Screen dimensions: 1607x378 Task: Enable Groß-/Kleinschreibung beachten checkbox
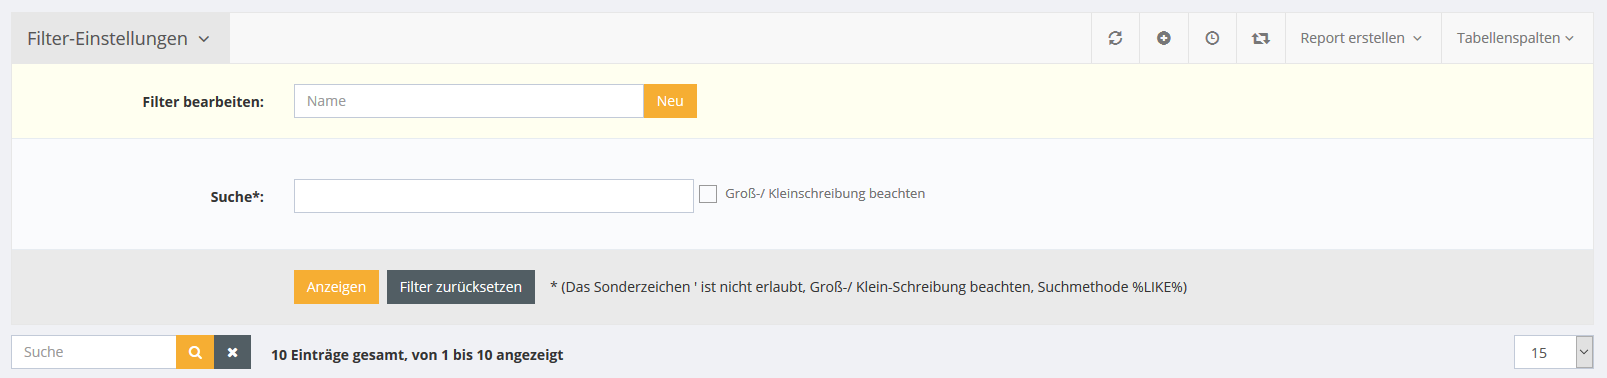[x=708, y=194]
